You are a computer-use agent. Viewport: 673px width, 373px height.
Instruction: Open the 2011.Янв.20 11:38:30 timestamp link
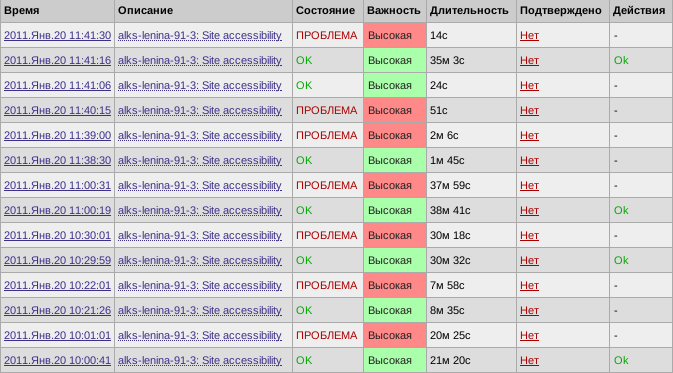click(x=58, y=161)
